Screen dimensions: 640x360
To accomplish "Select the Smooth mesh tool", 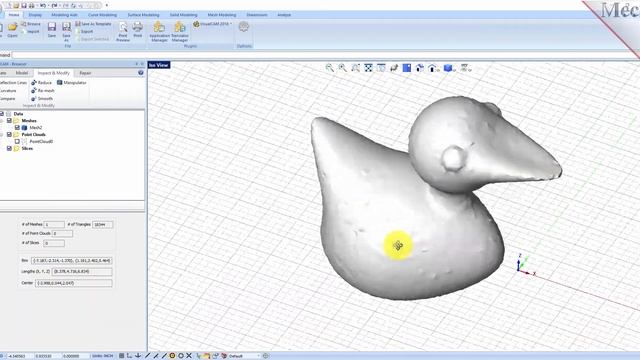I will coord(42,98).
